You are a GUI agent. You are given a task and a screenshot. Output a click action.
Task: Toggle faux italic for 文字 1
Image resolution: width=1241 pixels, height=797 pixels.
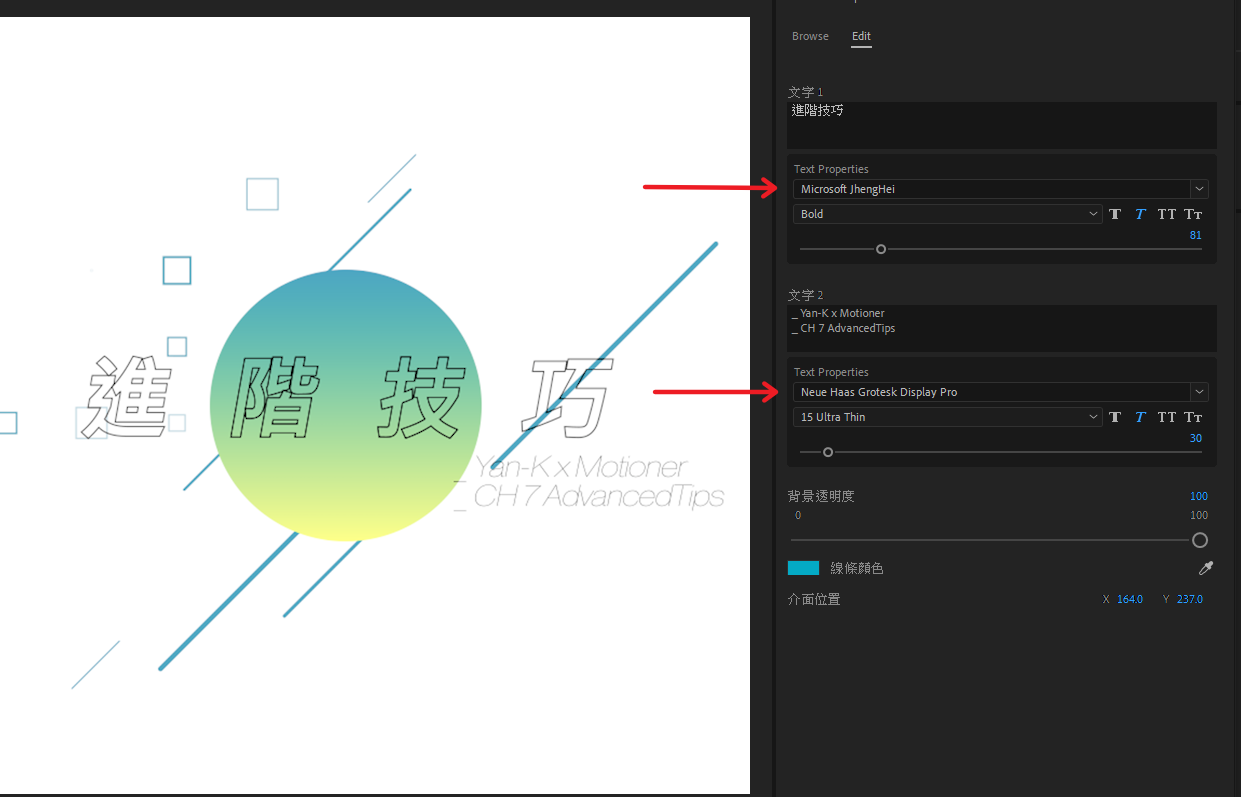[x=1140, y=214]
